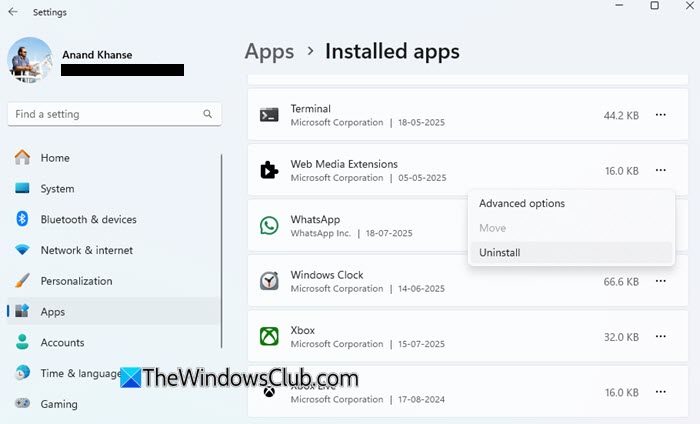Click the 32.0 KB size value
Image resolution: width=700 pixels, height=424 pixels.
tap(621, 337)
